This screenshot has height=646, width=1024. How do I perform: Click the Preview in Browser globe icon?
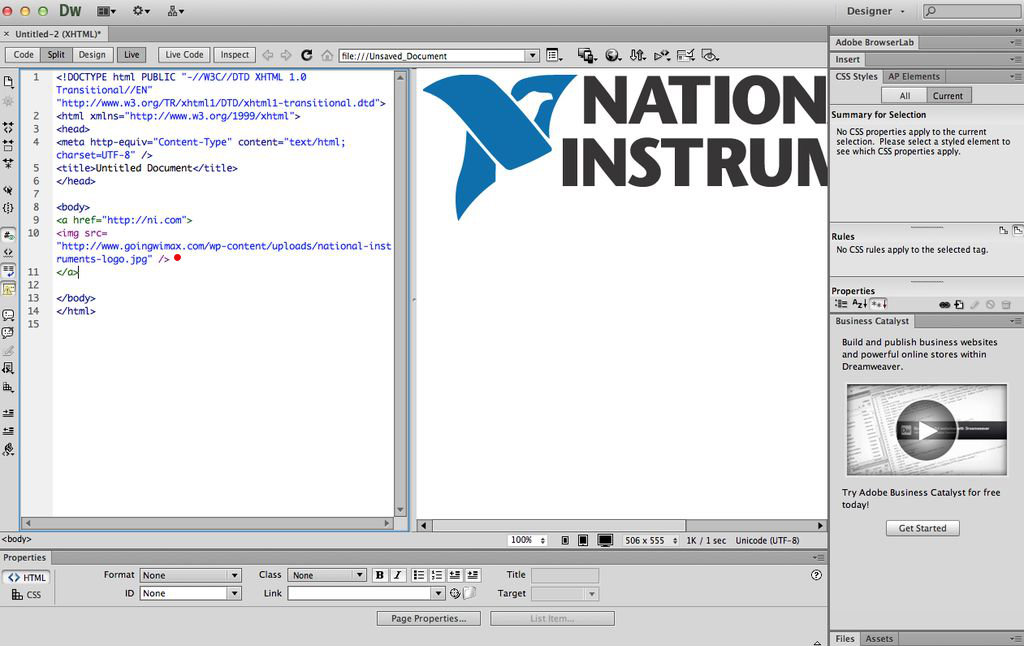point(613,56)
